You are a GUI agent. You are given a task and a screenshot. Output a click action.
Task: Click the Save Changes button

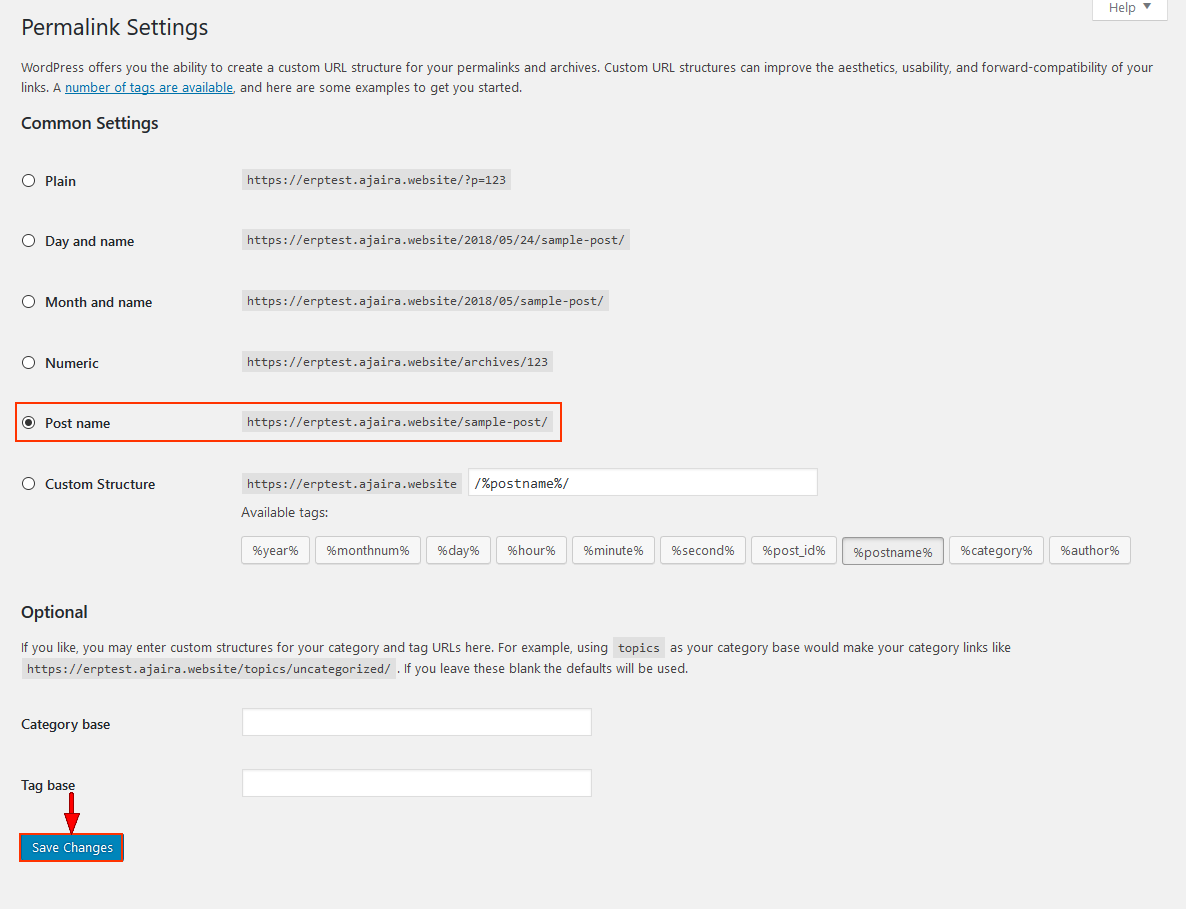(x=72, y=848)
